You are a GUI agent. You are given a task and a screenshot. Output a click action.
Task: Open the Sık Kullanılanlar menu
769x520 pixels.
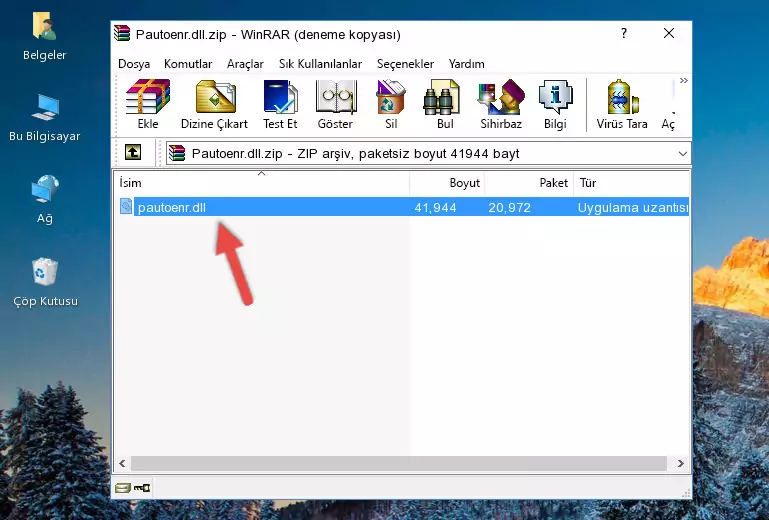click(x=320, y=64)
